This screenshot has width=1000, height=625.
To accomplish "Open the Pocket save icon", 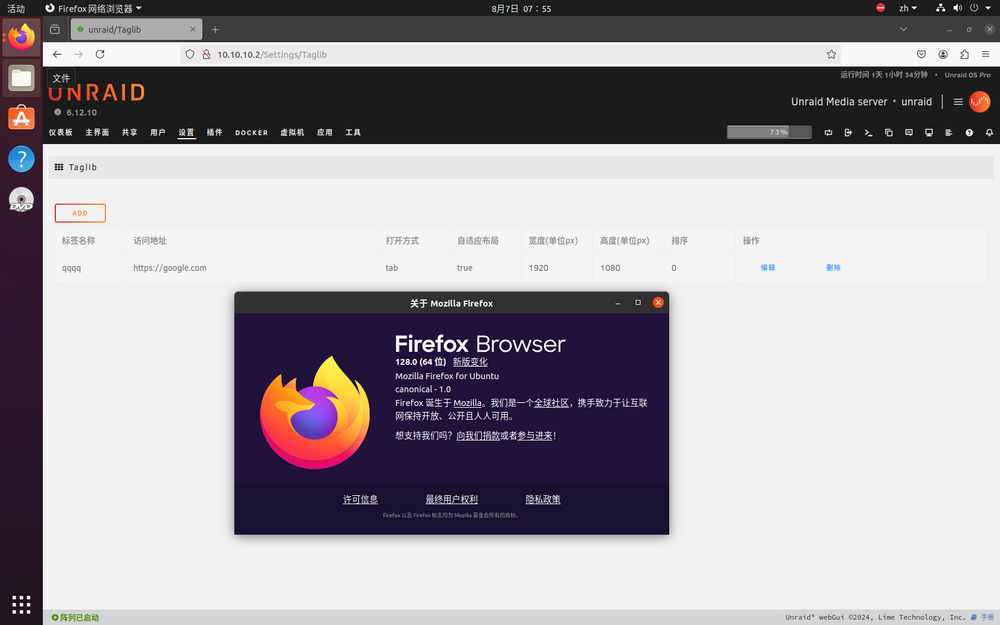I will click(x=922, y=54).
